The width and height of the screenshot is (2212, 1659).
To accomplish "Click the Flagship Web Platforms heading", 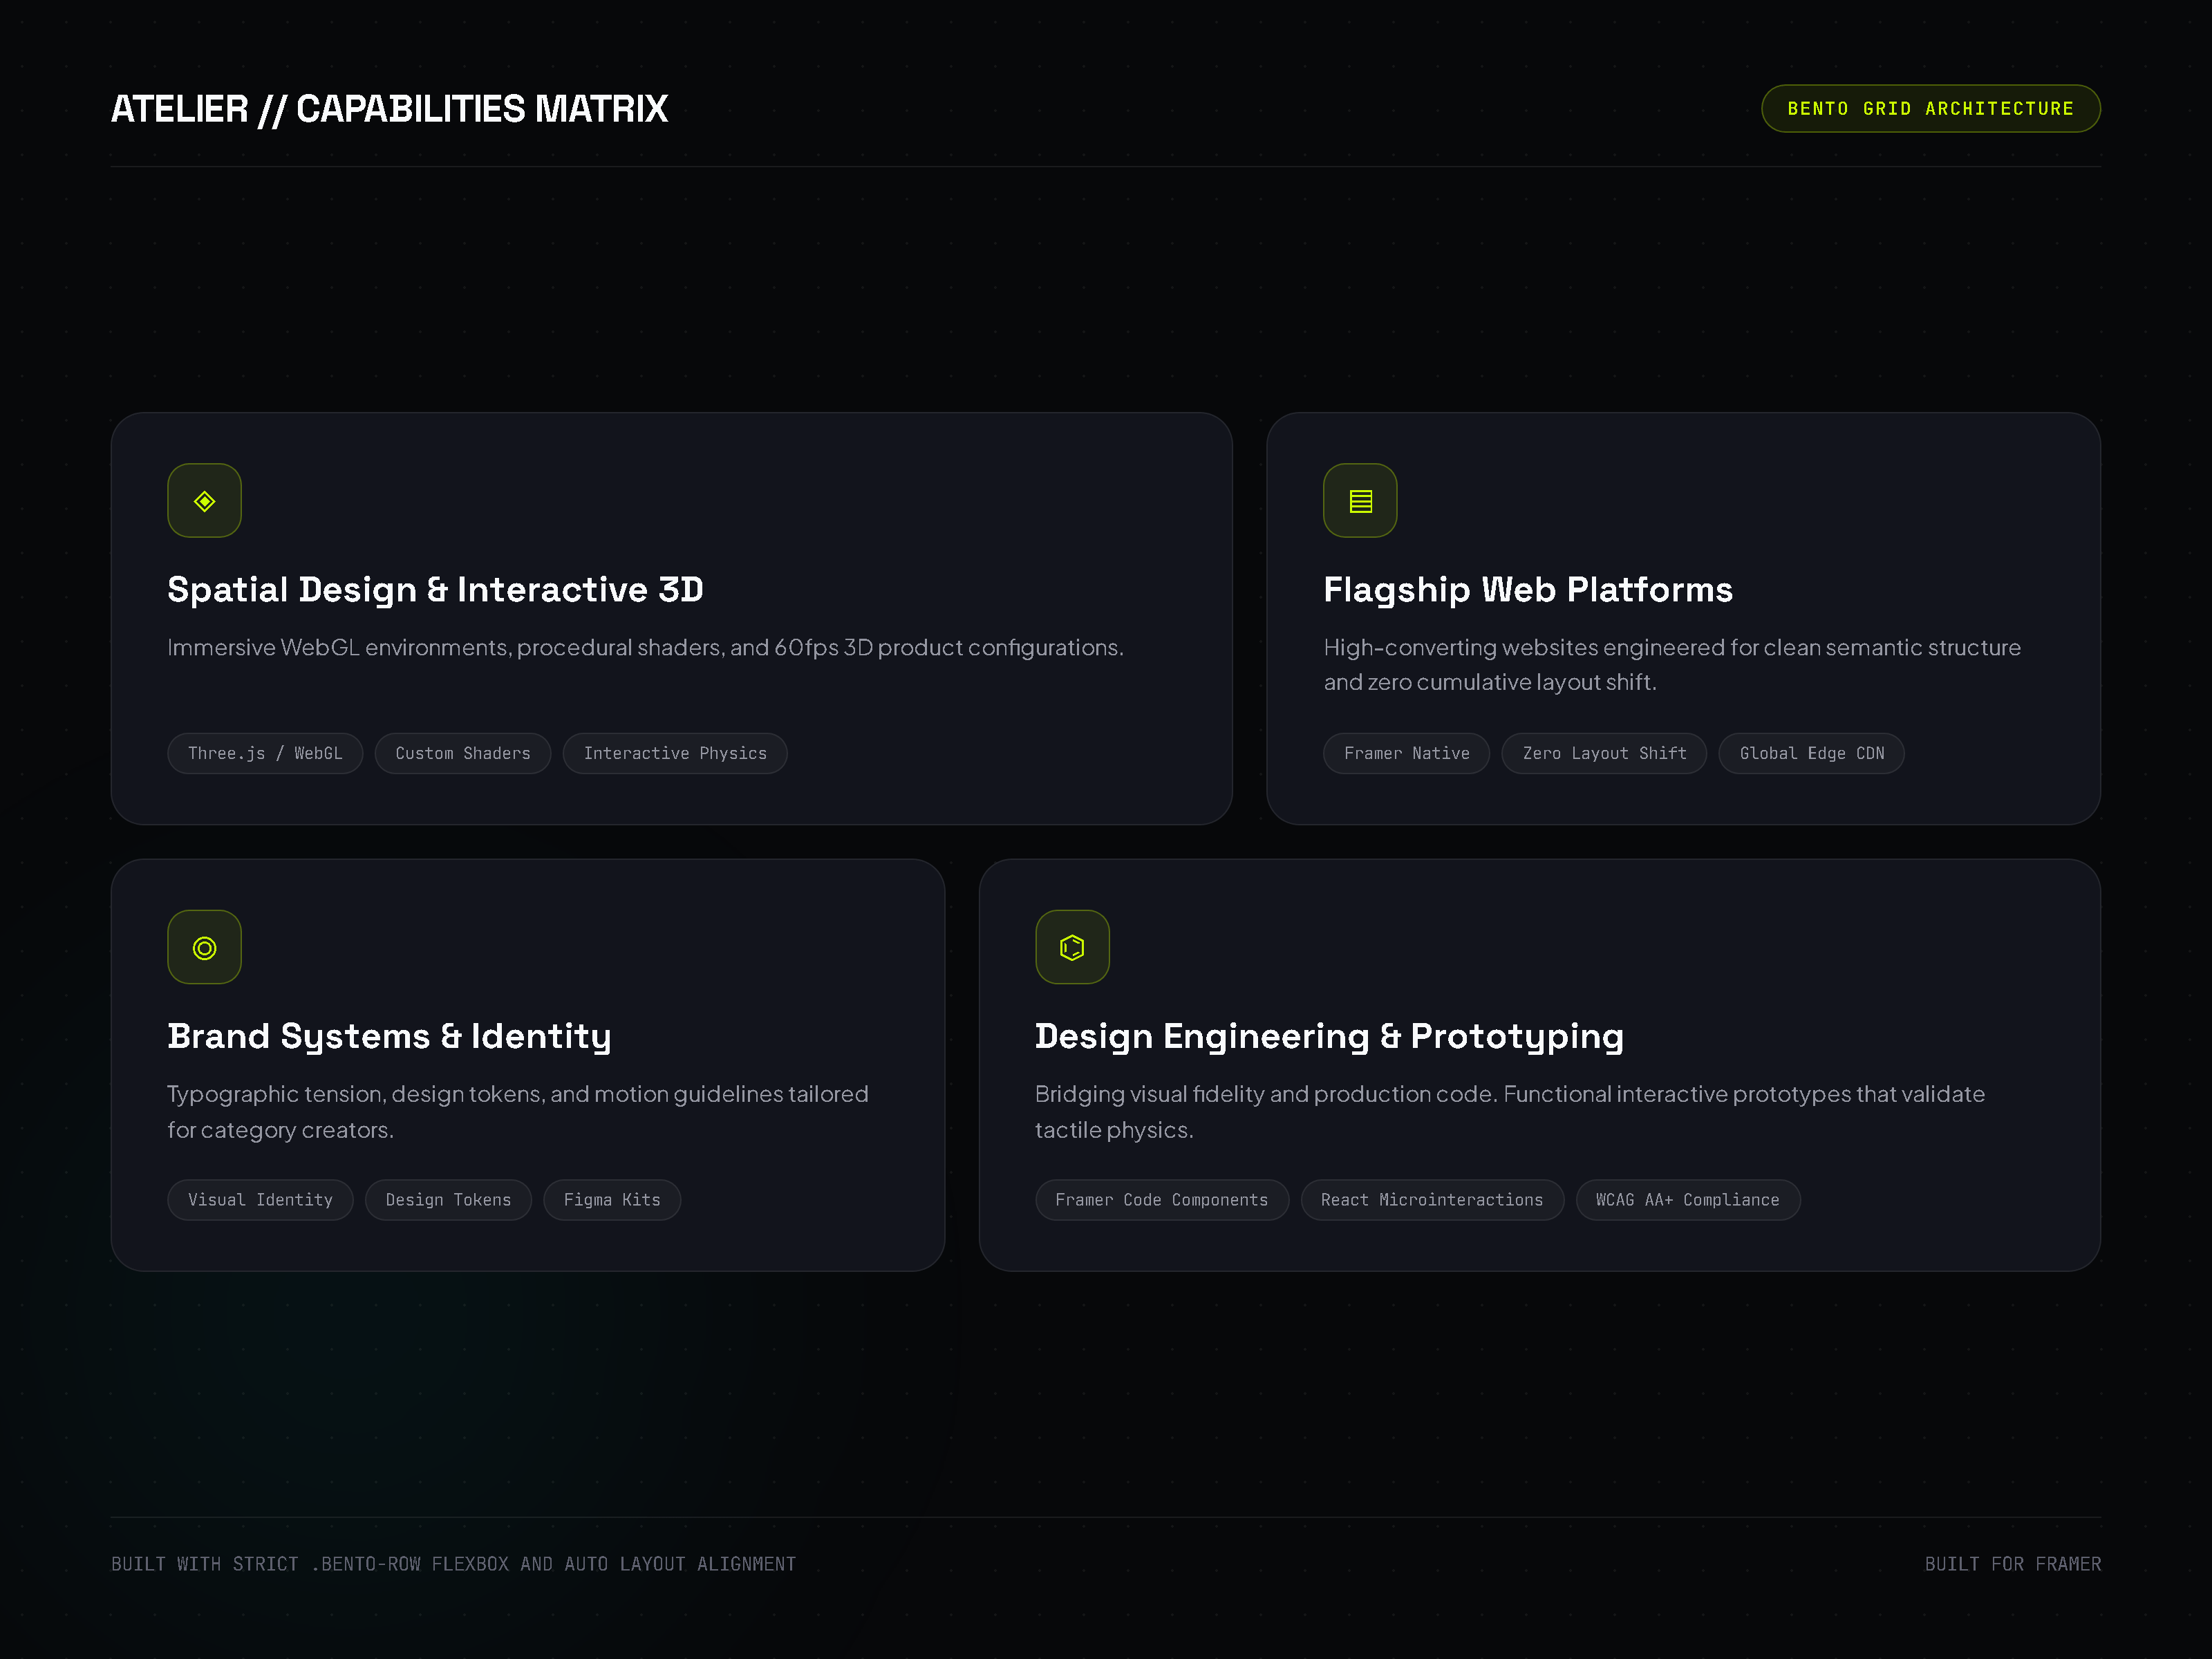I will (1528, 590).
